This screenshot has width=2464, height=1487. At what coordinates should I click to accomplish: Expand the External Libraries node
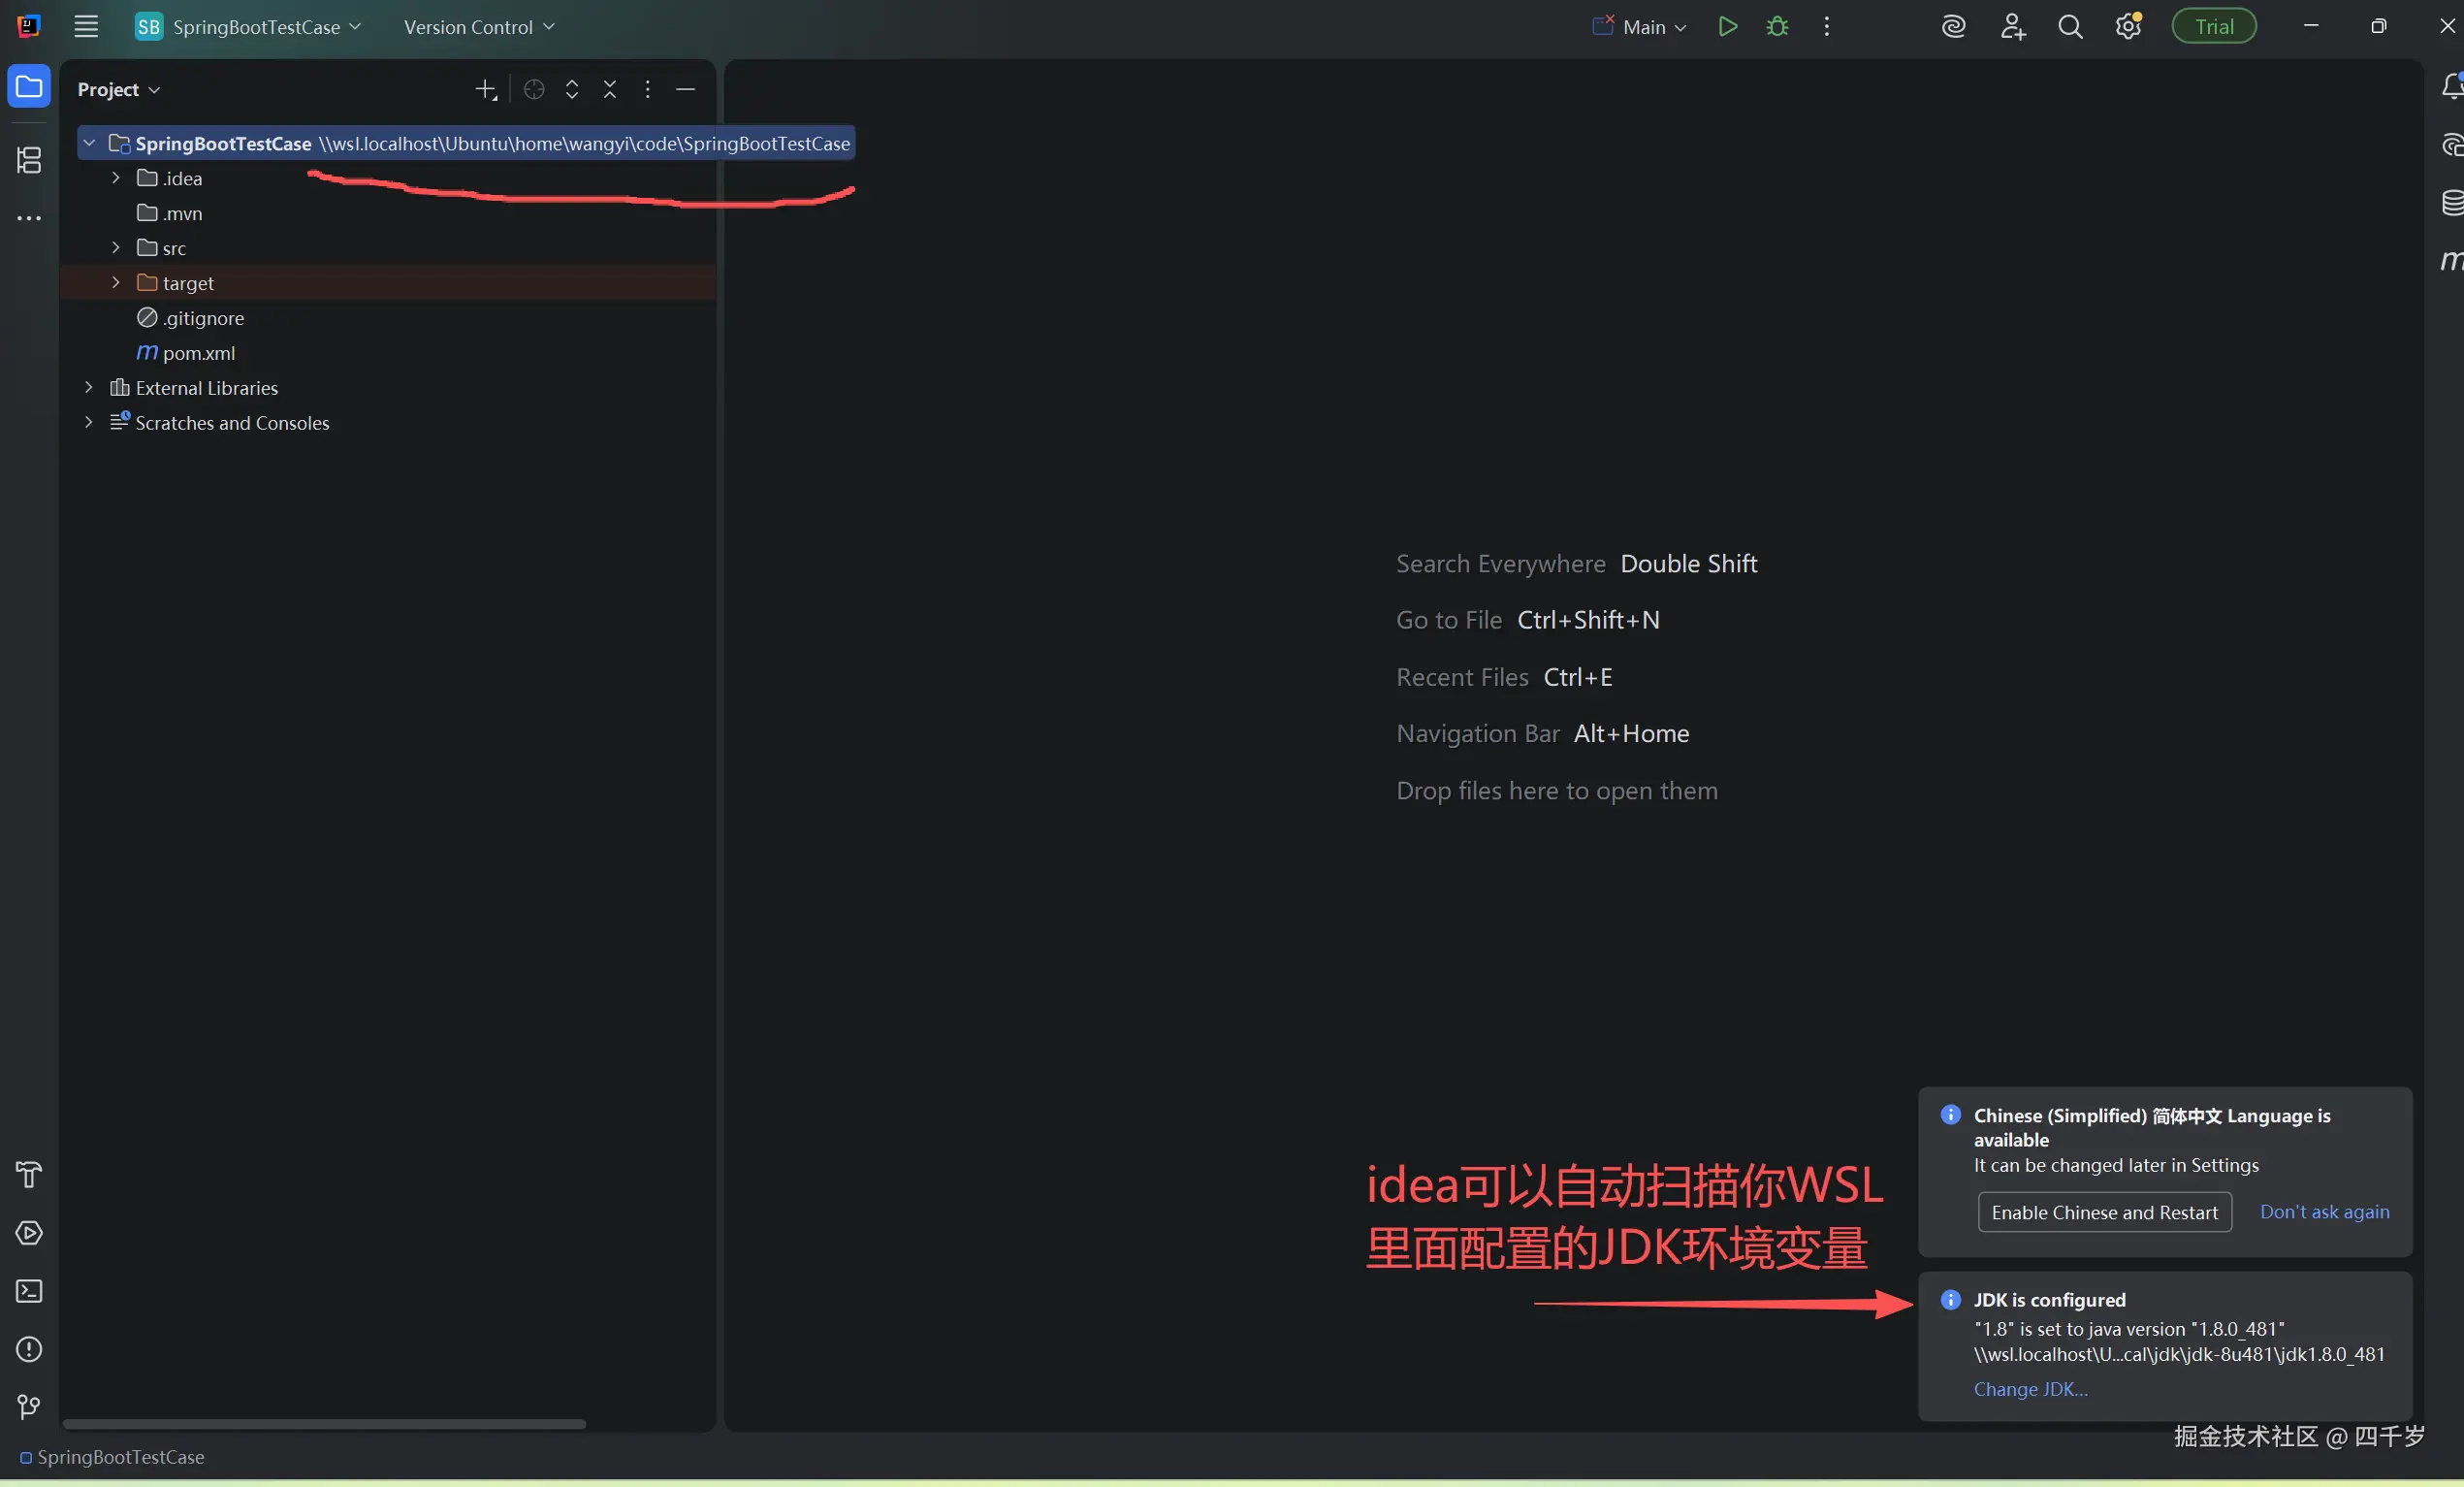pyautogui.click(x=89, y=387)
